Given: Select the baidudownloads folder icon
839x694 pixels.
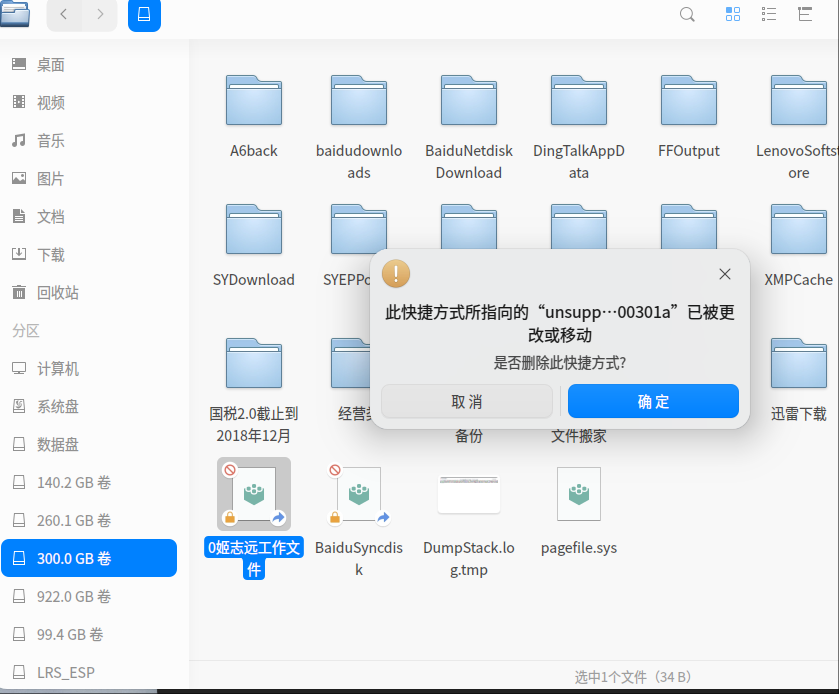Looking at the screenshot, I should (x=359, y=101).
